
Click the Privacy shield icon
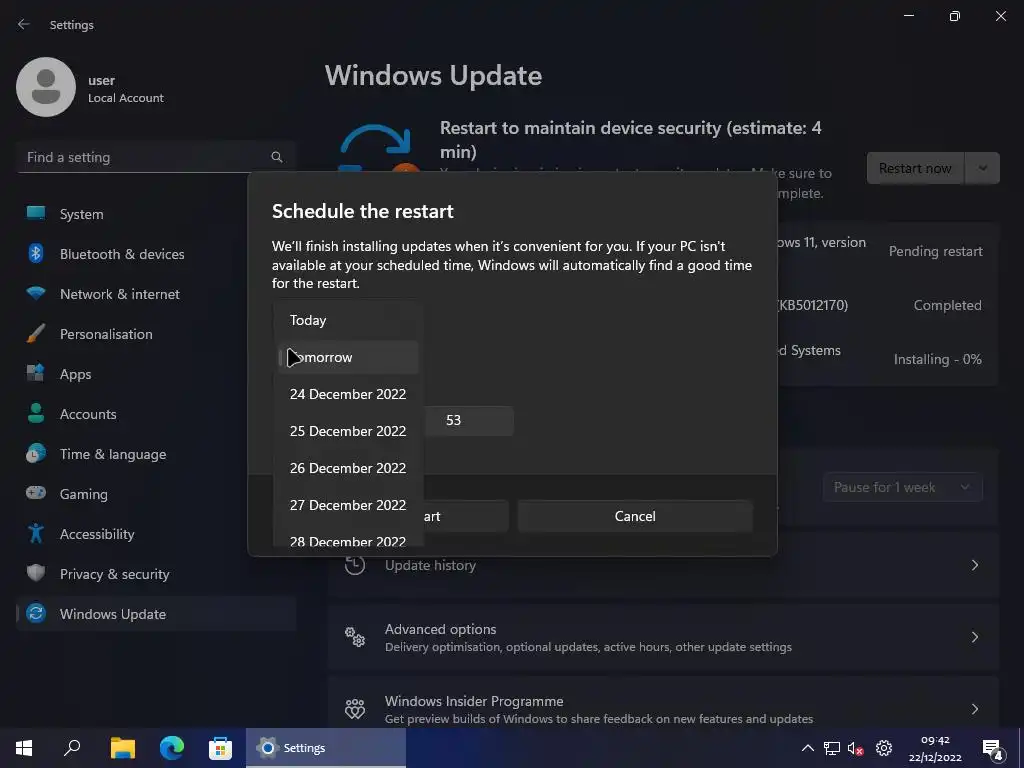pos(36,573)
